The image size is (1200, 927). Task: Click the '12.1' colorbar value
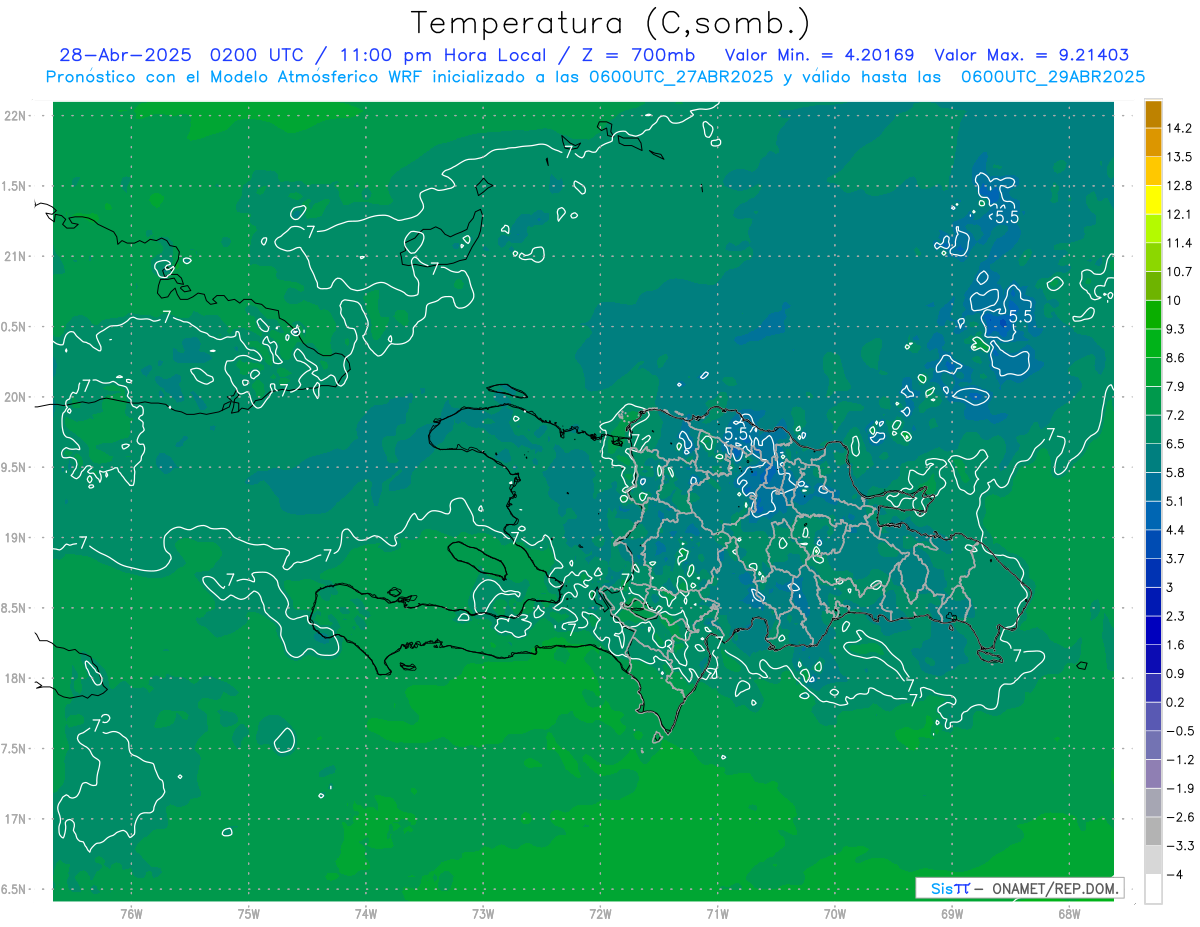(x=1180, y=214)
